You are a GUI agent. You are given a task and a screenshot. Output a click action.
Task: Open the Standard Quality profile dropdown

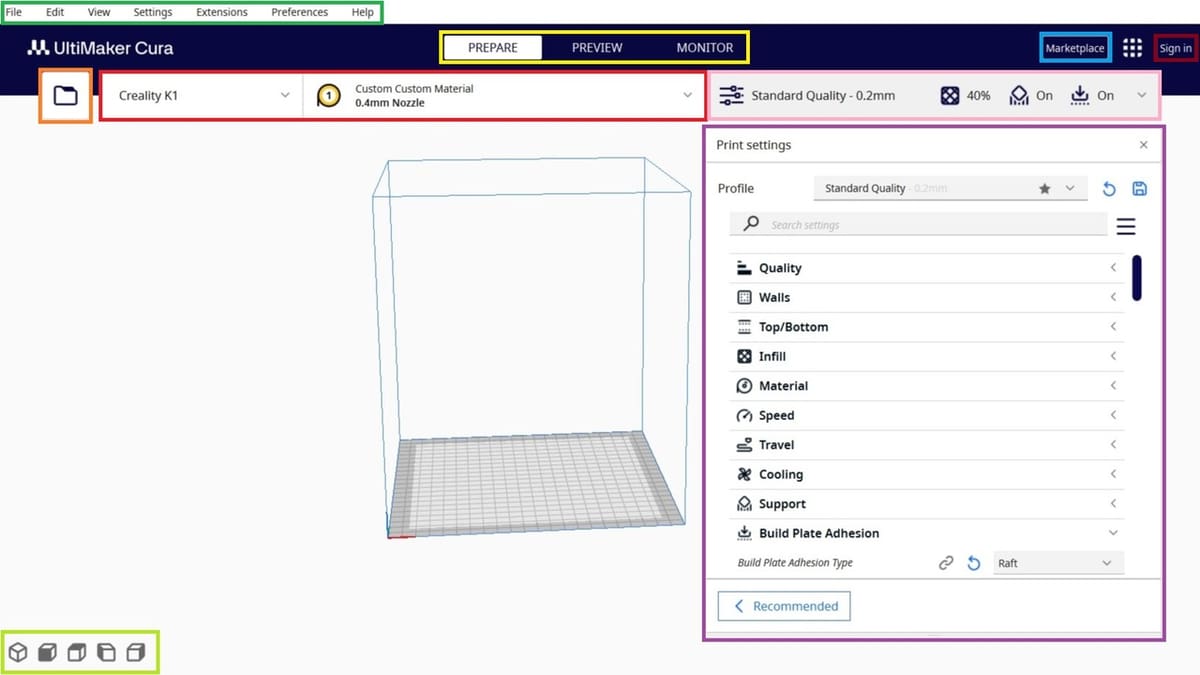(950, 188)
